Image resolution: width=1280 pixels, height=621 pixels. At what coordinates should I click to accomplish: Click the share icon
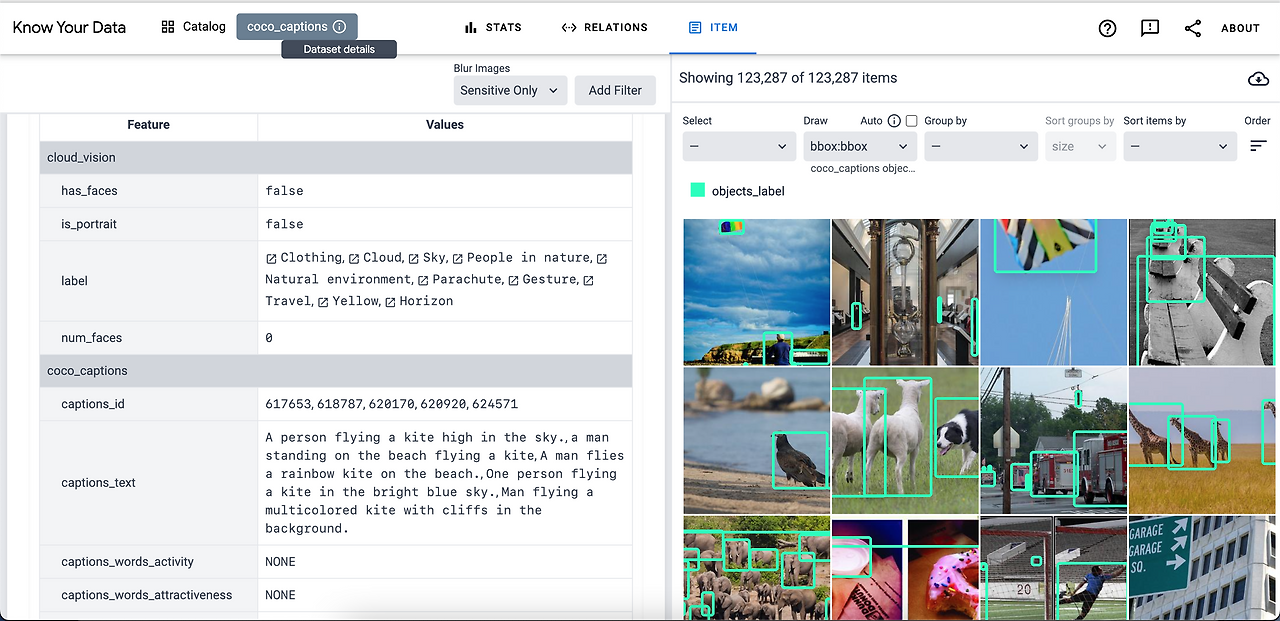coord(1193,28)
